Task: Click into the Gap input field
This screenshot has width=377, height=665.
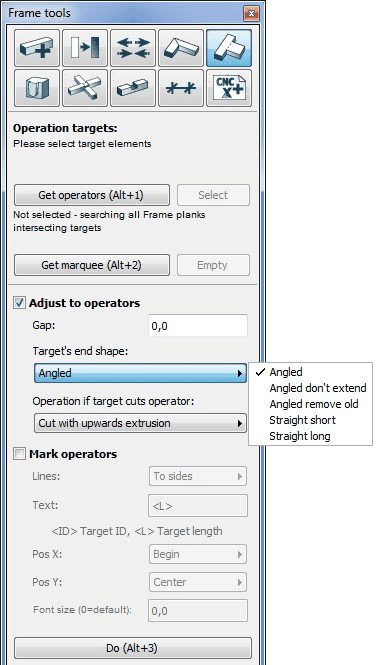Action: pyautogui.click(x=198, y=326)
